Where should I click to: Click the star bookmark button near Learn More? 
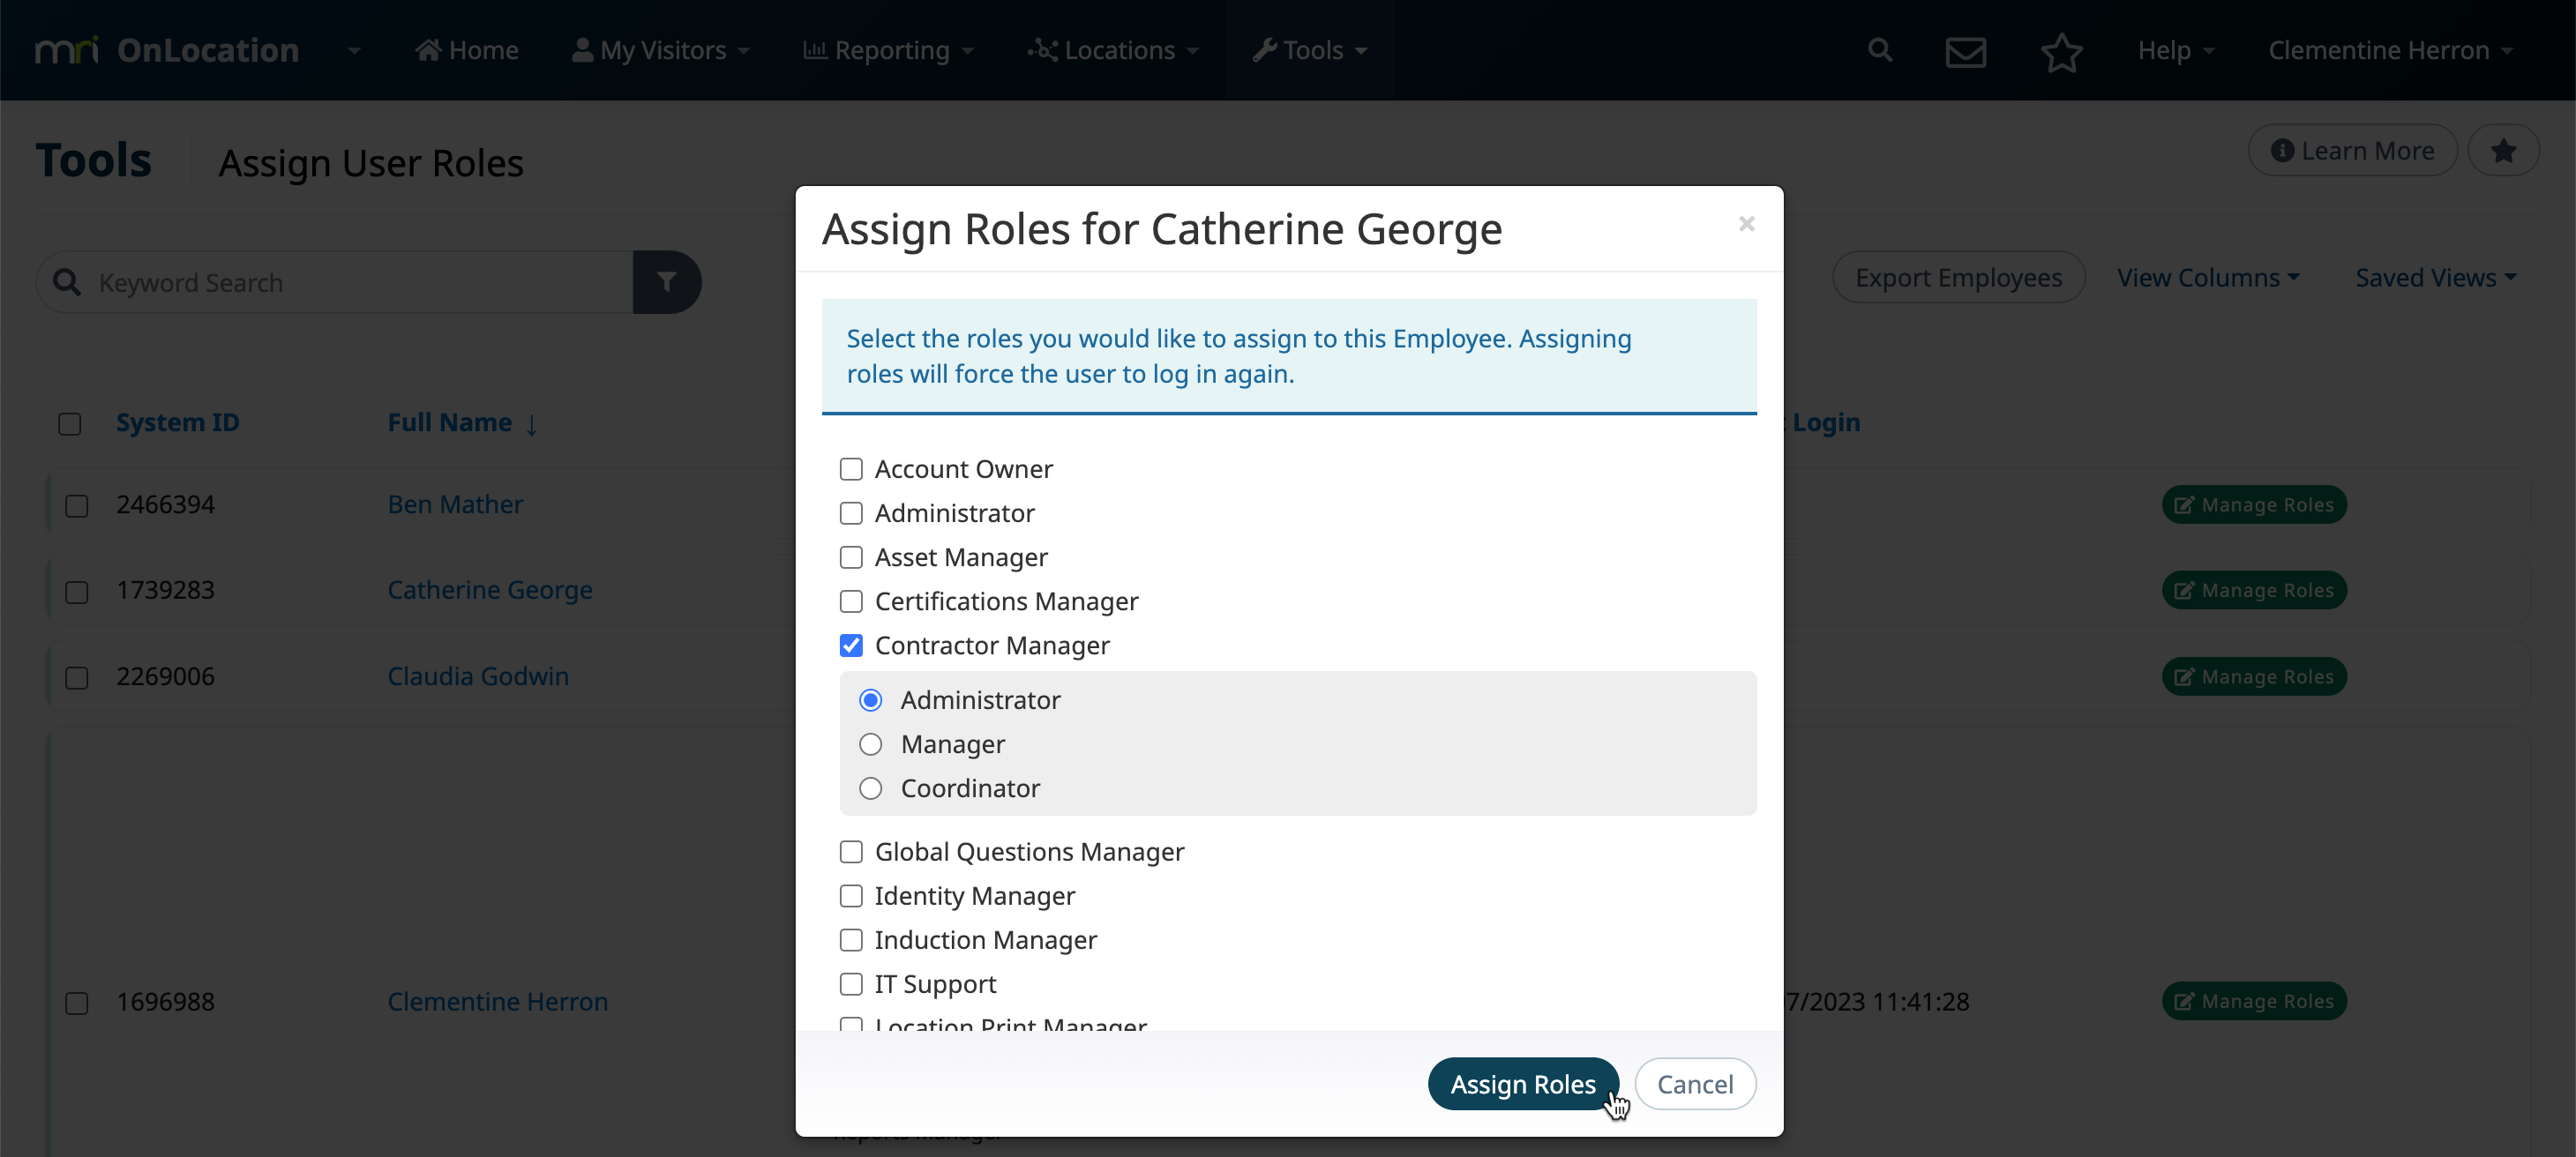(2503, 150)
